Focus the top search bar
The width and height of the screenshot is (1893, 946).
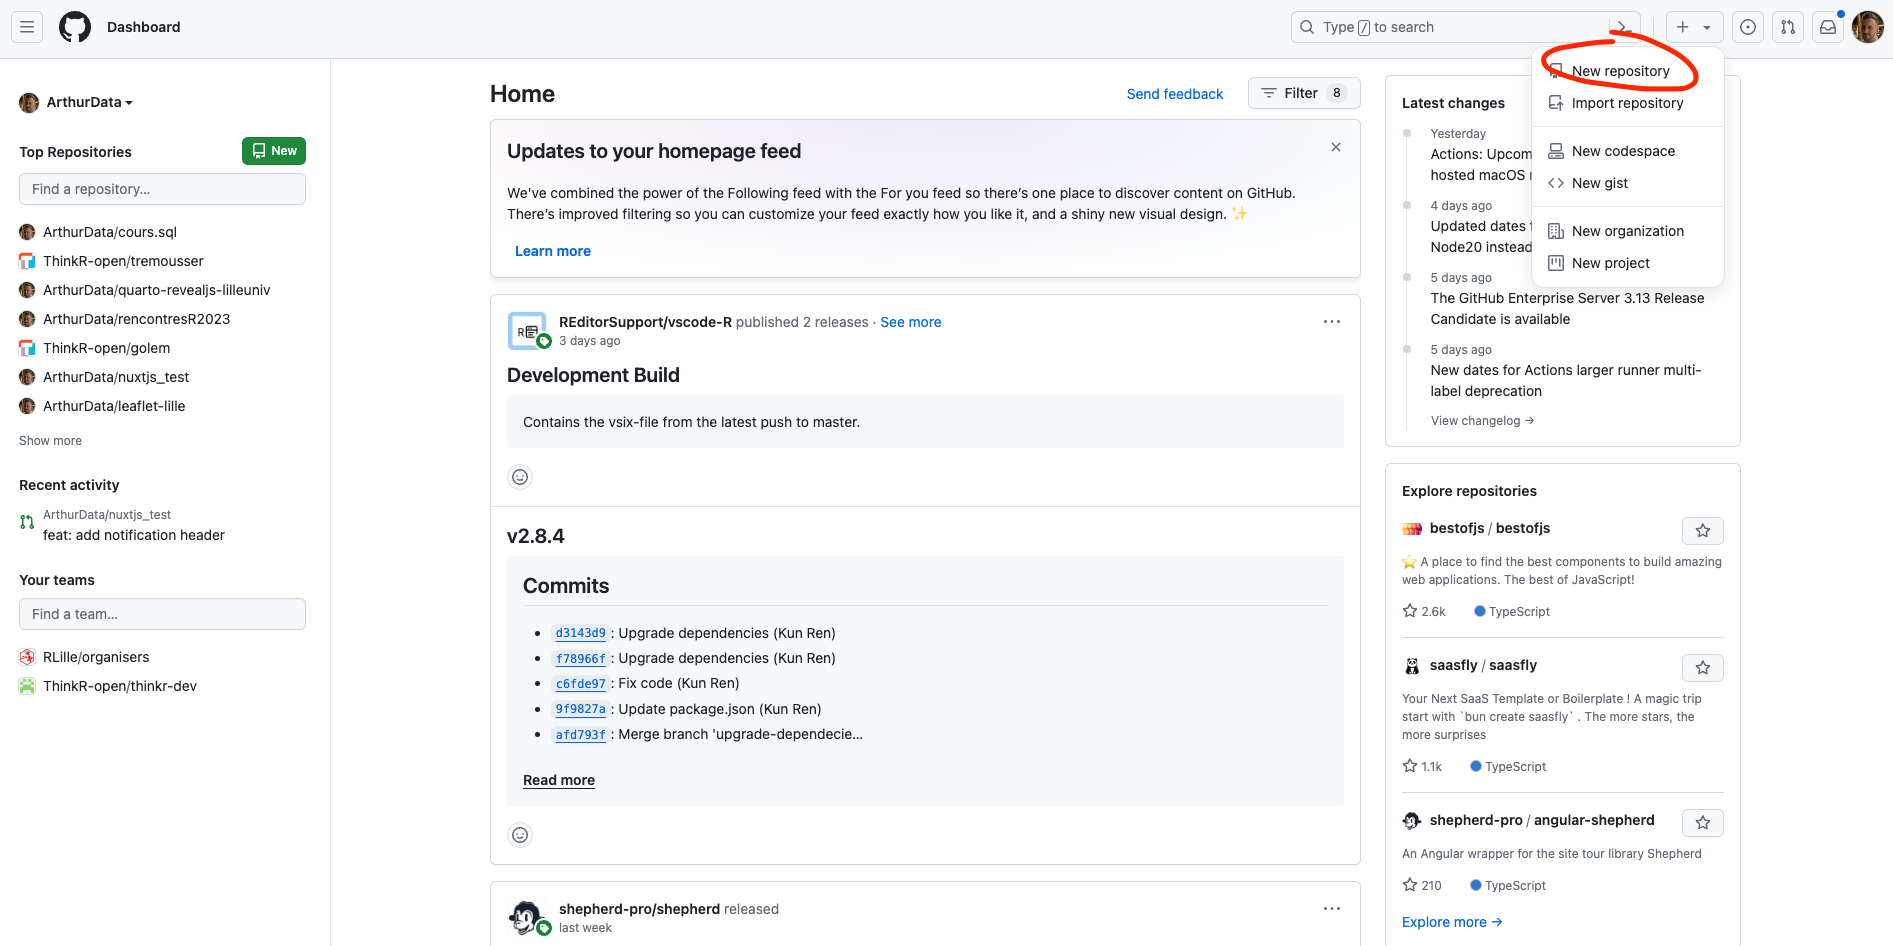(x=1466, y=27)
